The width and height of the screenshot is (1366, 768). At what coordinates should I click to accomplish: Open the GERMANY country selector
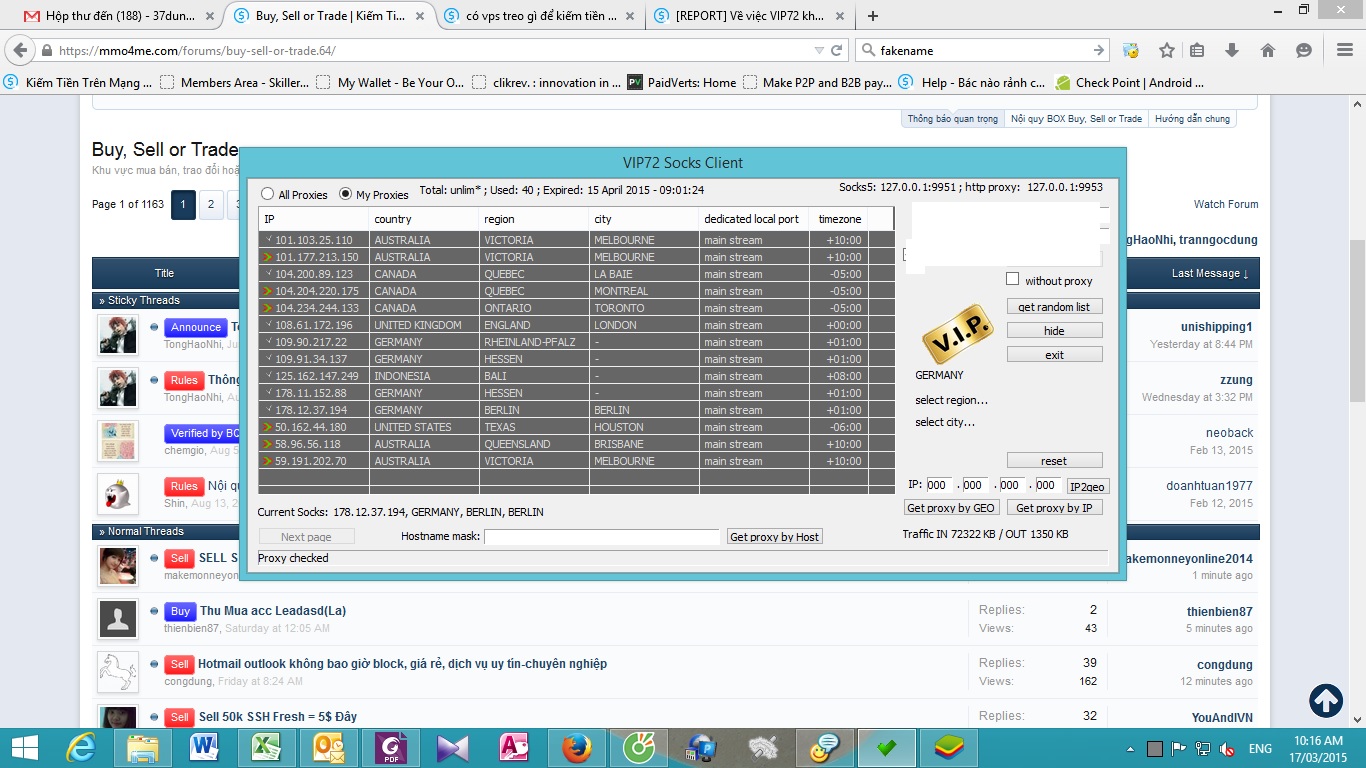click(x=939, y=375)
